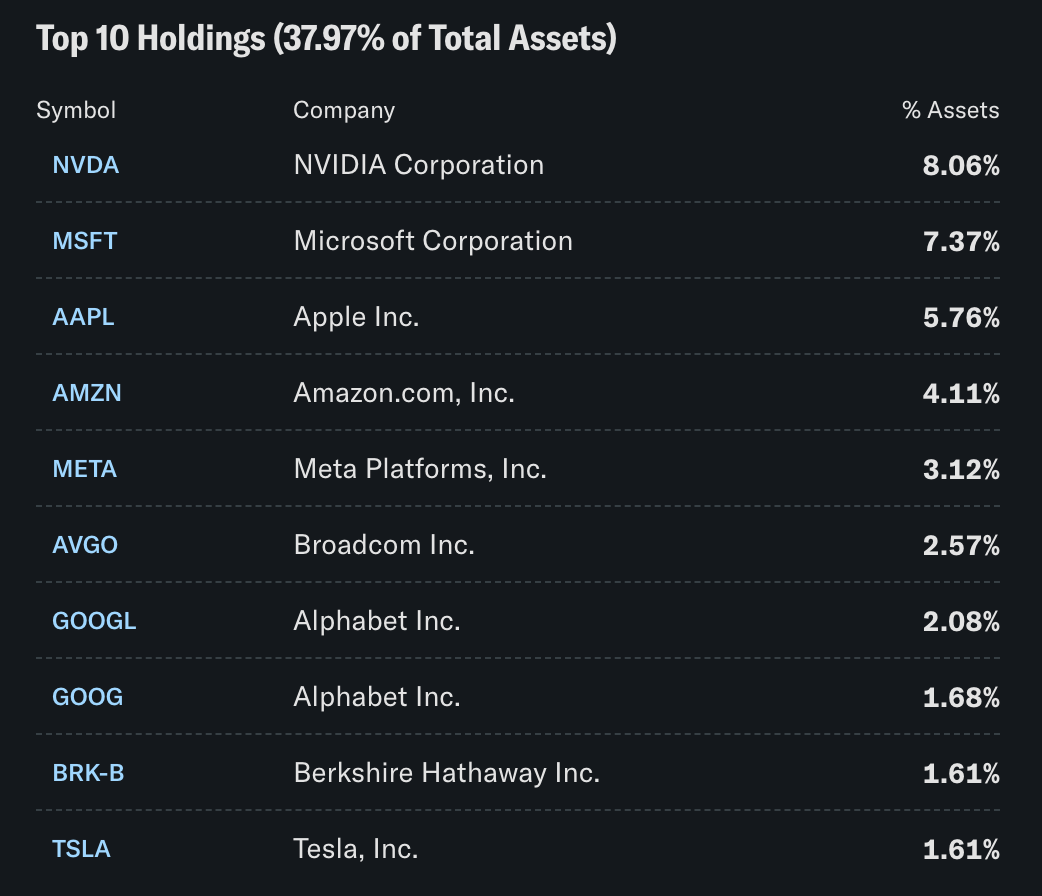Open the META ticker link

[84, 469]
